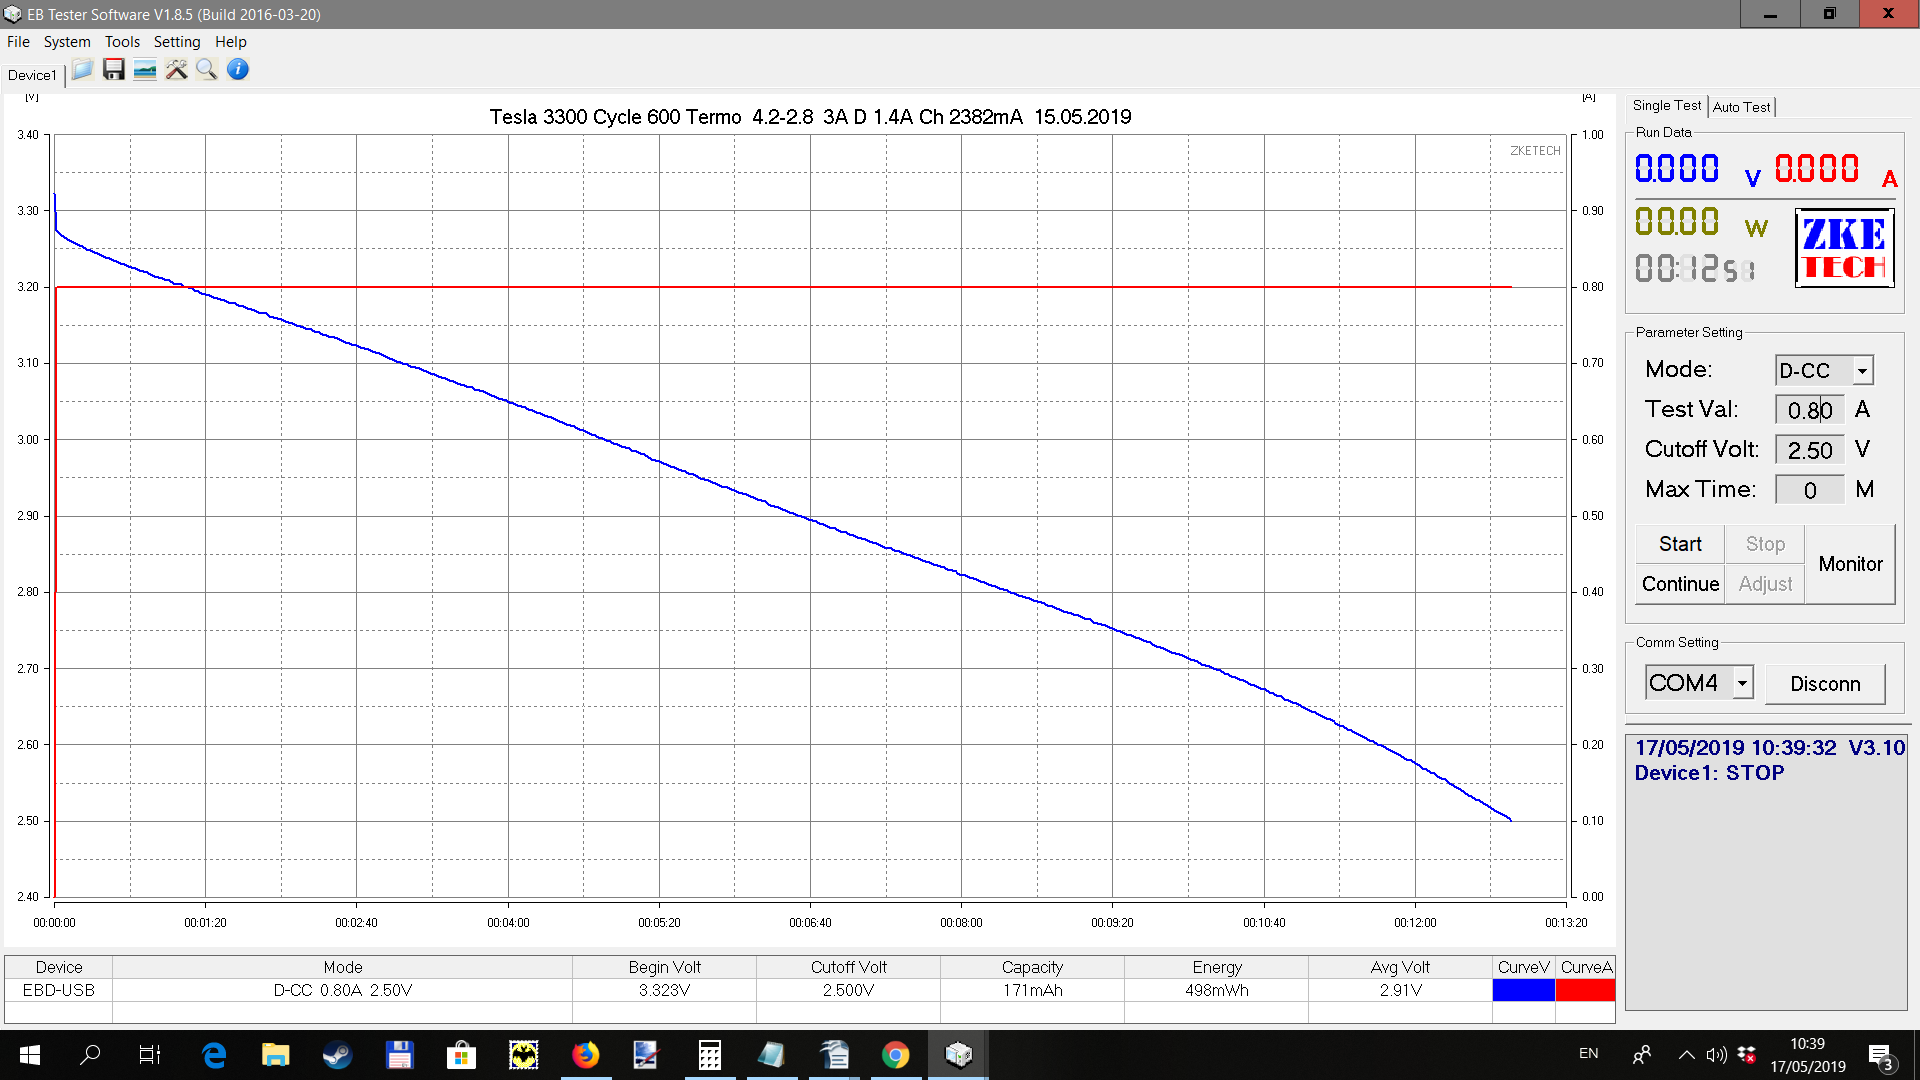Click the save floppy disk icon
1920x1080 pixels.
pos(114,70)
